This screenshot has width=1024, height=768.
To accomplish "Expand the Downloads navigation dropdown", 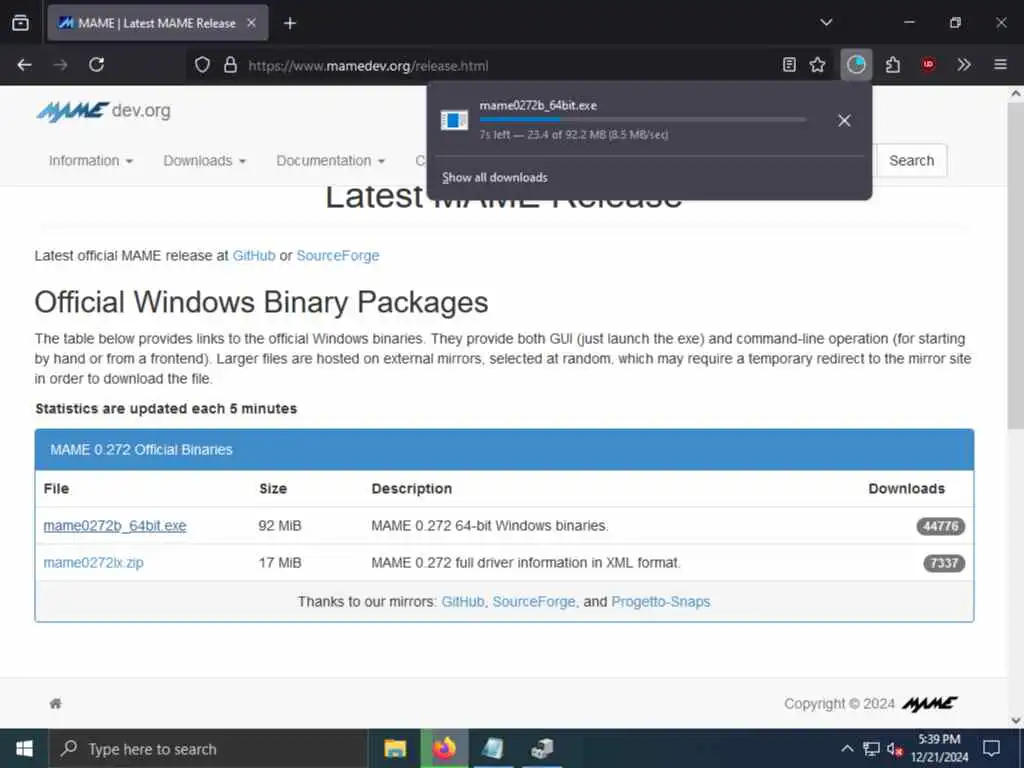I will tap(204, 161).
